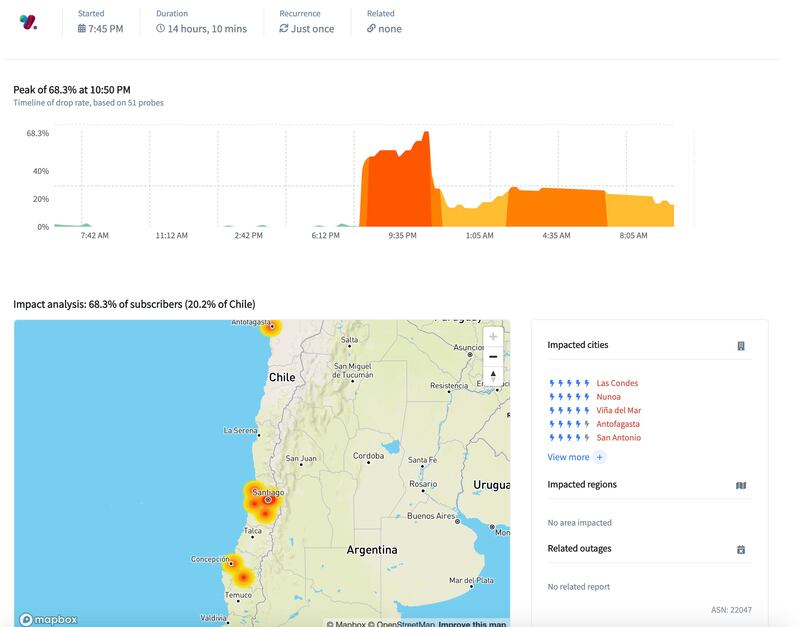Click the link icon under Related
The image size is (800, 627).
tap(371, 29)
